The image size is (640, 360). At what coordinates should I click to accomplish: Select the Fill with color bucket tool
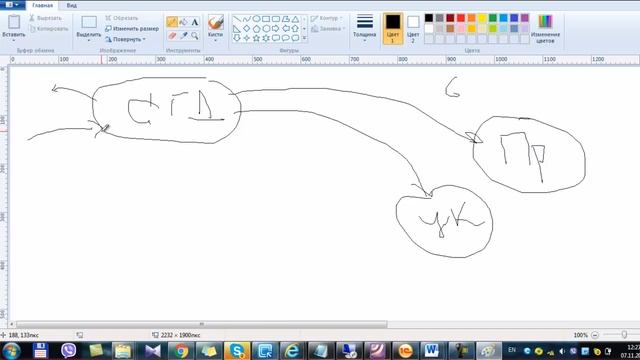pos(183,22)
